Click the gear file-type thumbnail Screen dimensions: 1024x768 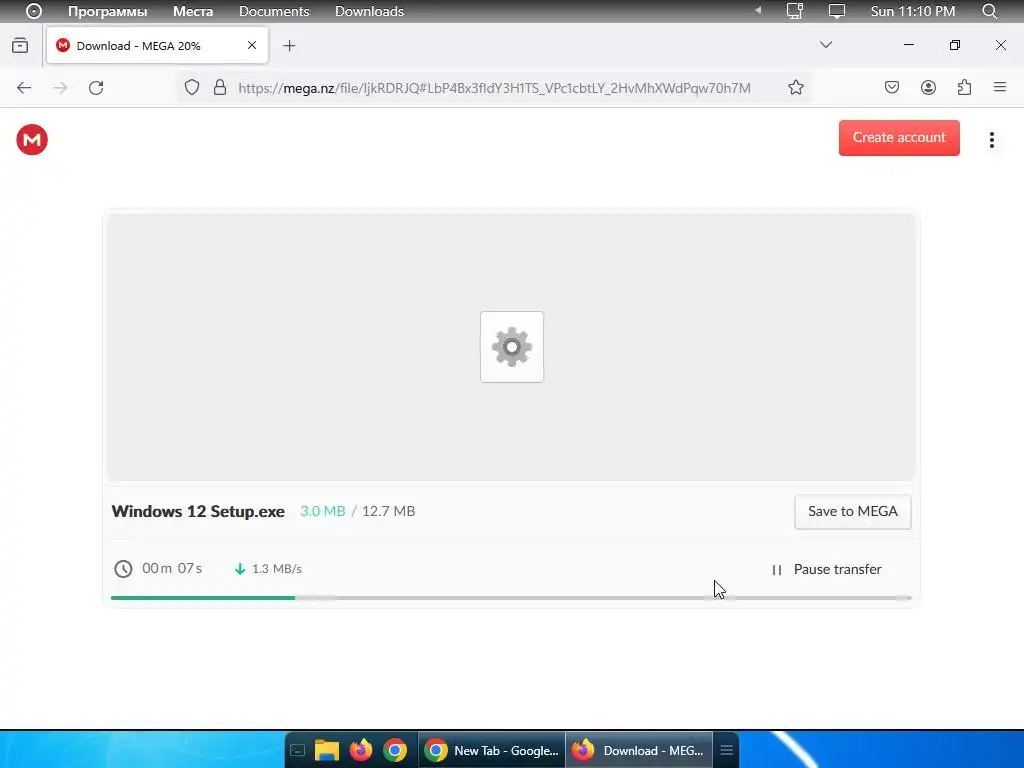[x=512, y=347]
